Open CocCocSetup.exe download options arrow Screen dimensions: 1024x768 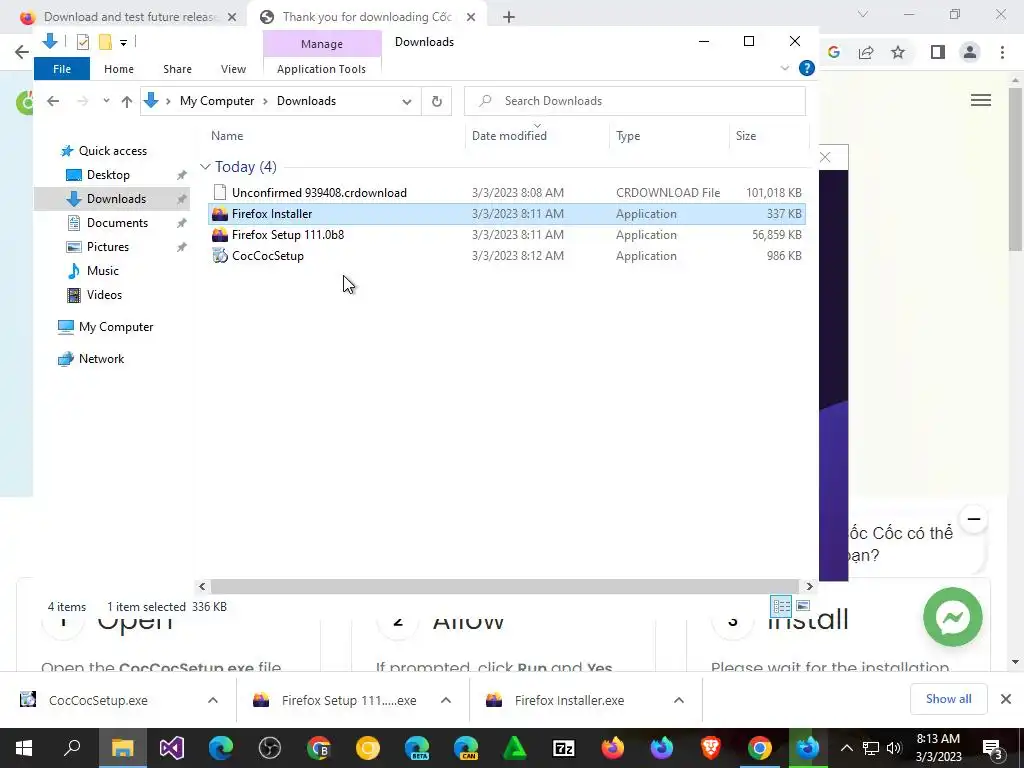click(x=213, y=700)
